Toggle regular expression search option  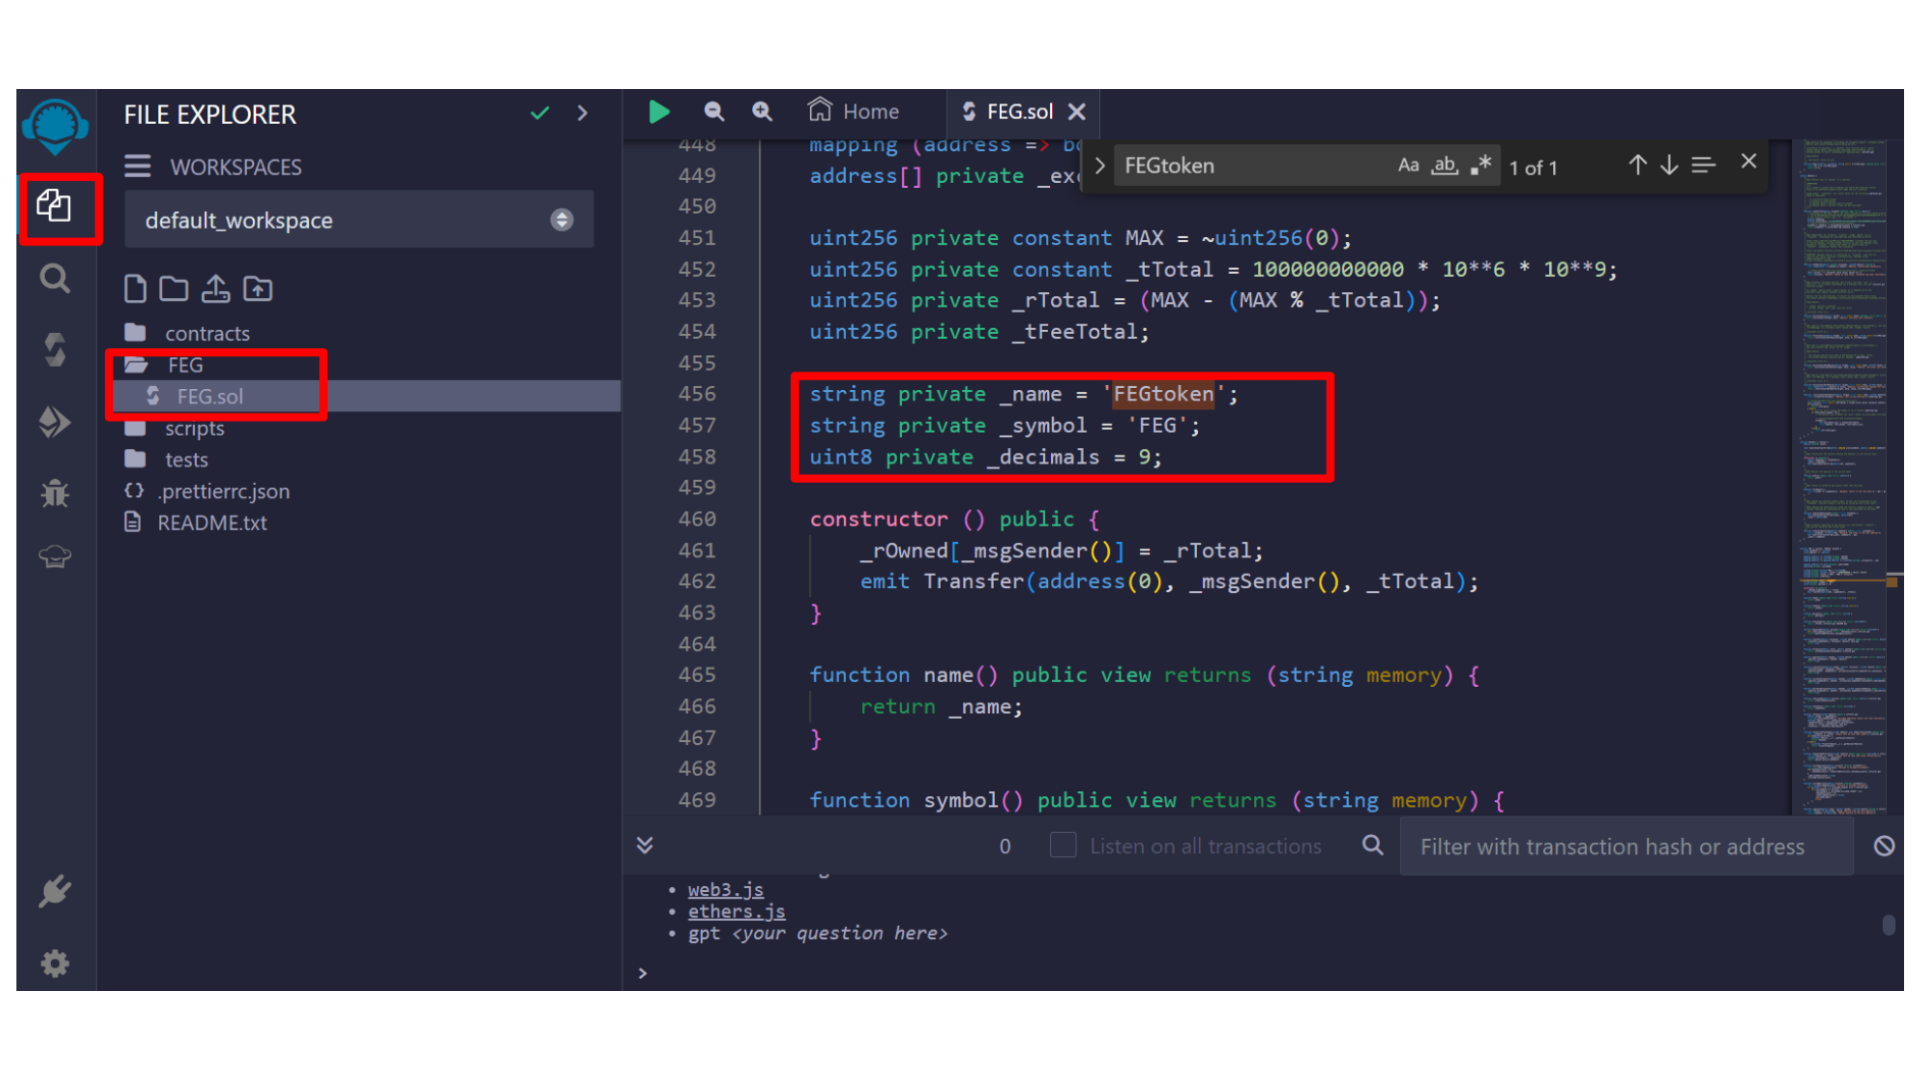1481,165
